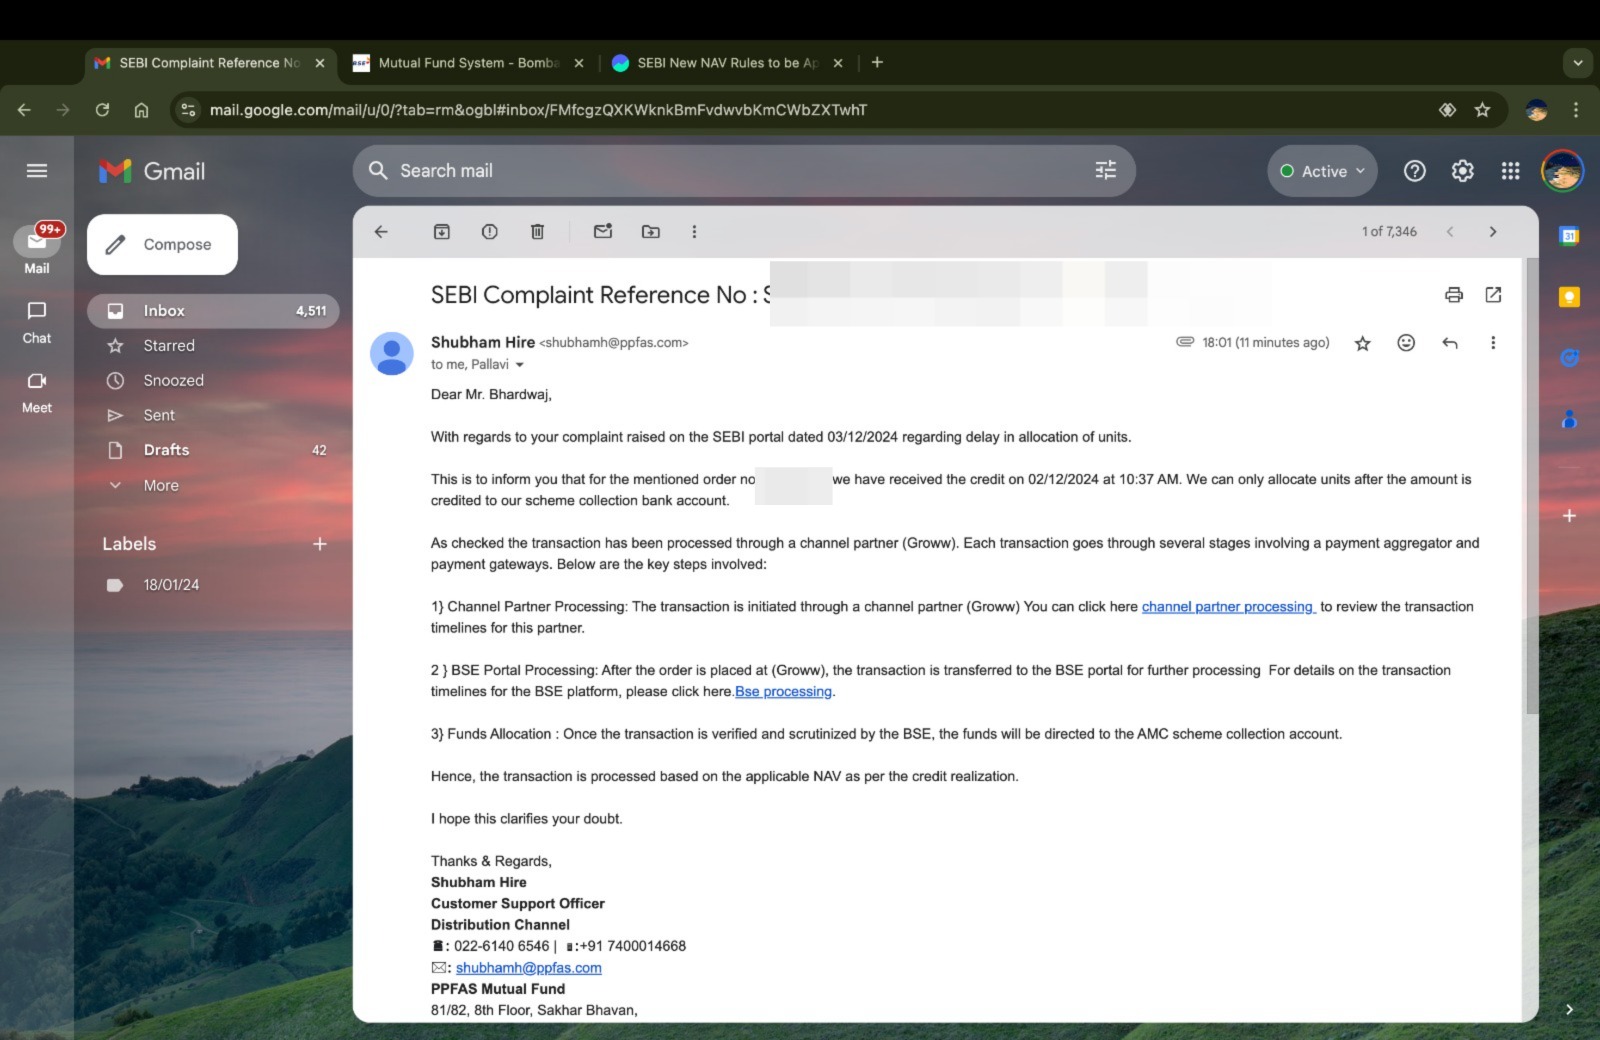Screen dimensions: 1600x1040
Task: Open Gmail support help icon
Action: 1414,171
